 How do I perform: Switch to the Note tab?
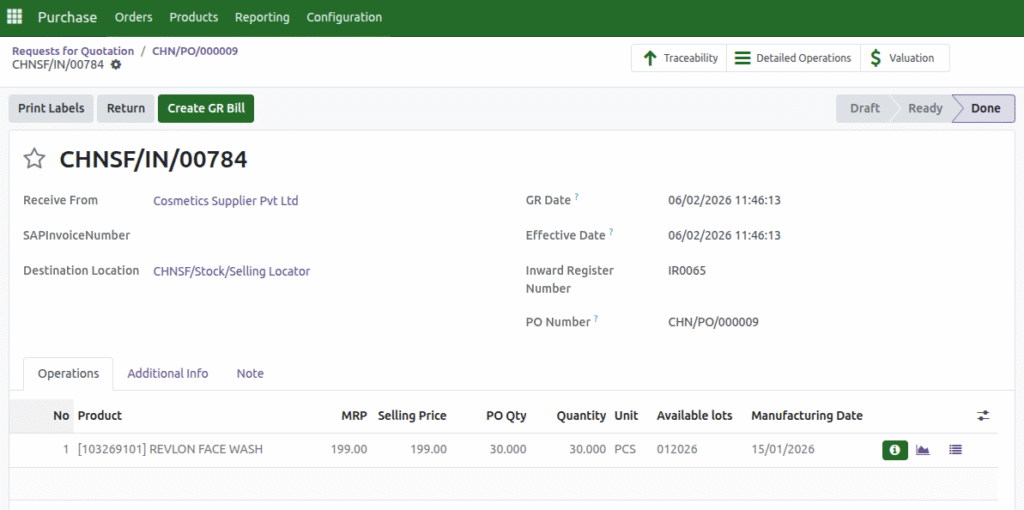pos(250,373)
